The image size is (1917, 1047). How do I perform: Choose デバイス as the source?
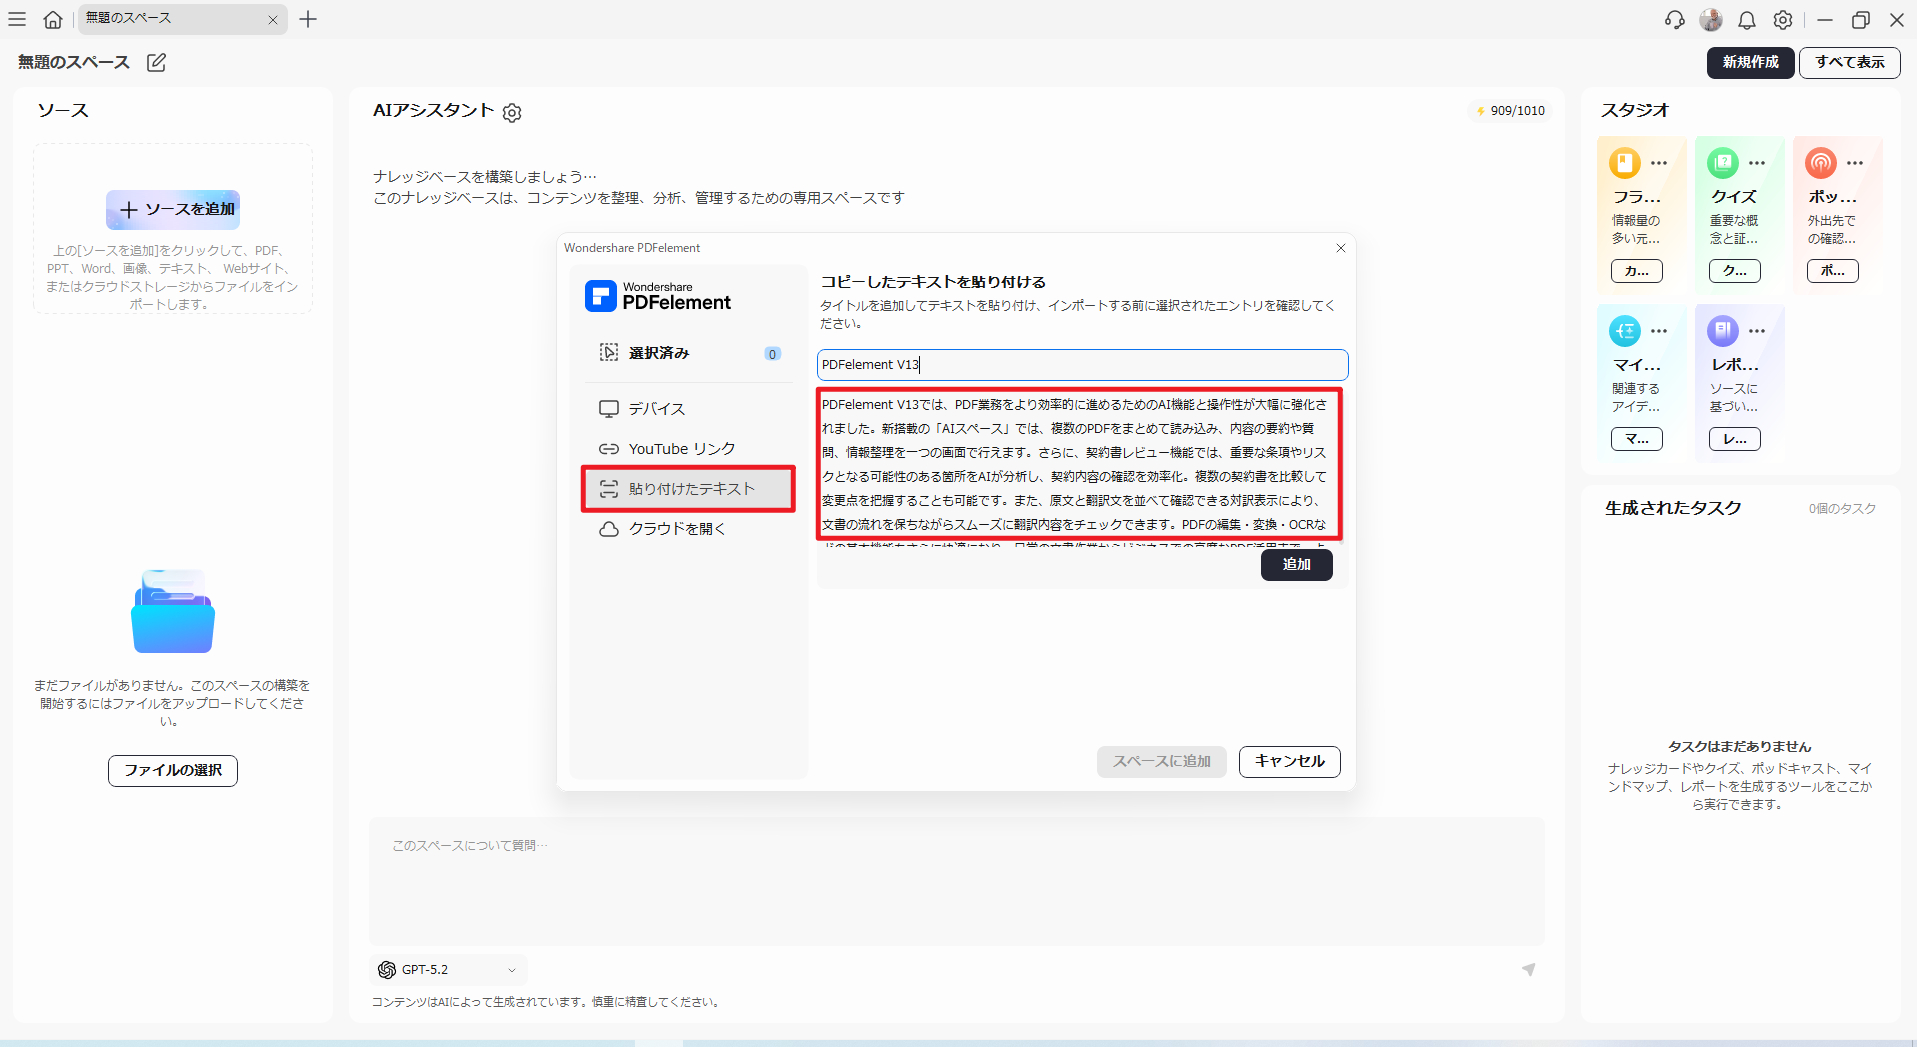coord(689,409)
